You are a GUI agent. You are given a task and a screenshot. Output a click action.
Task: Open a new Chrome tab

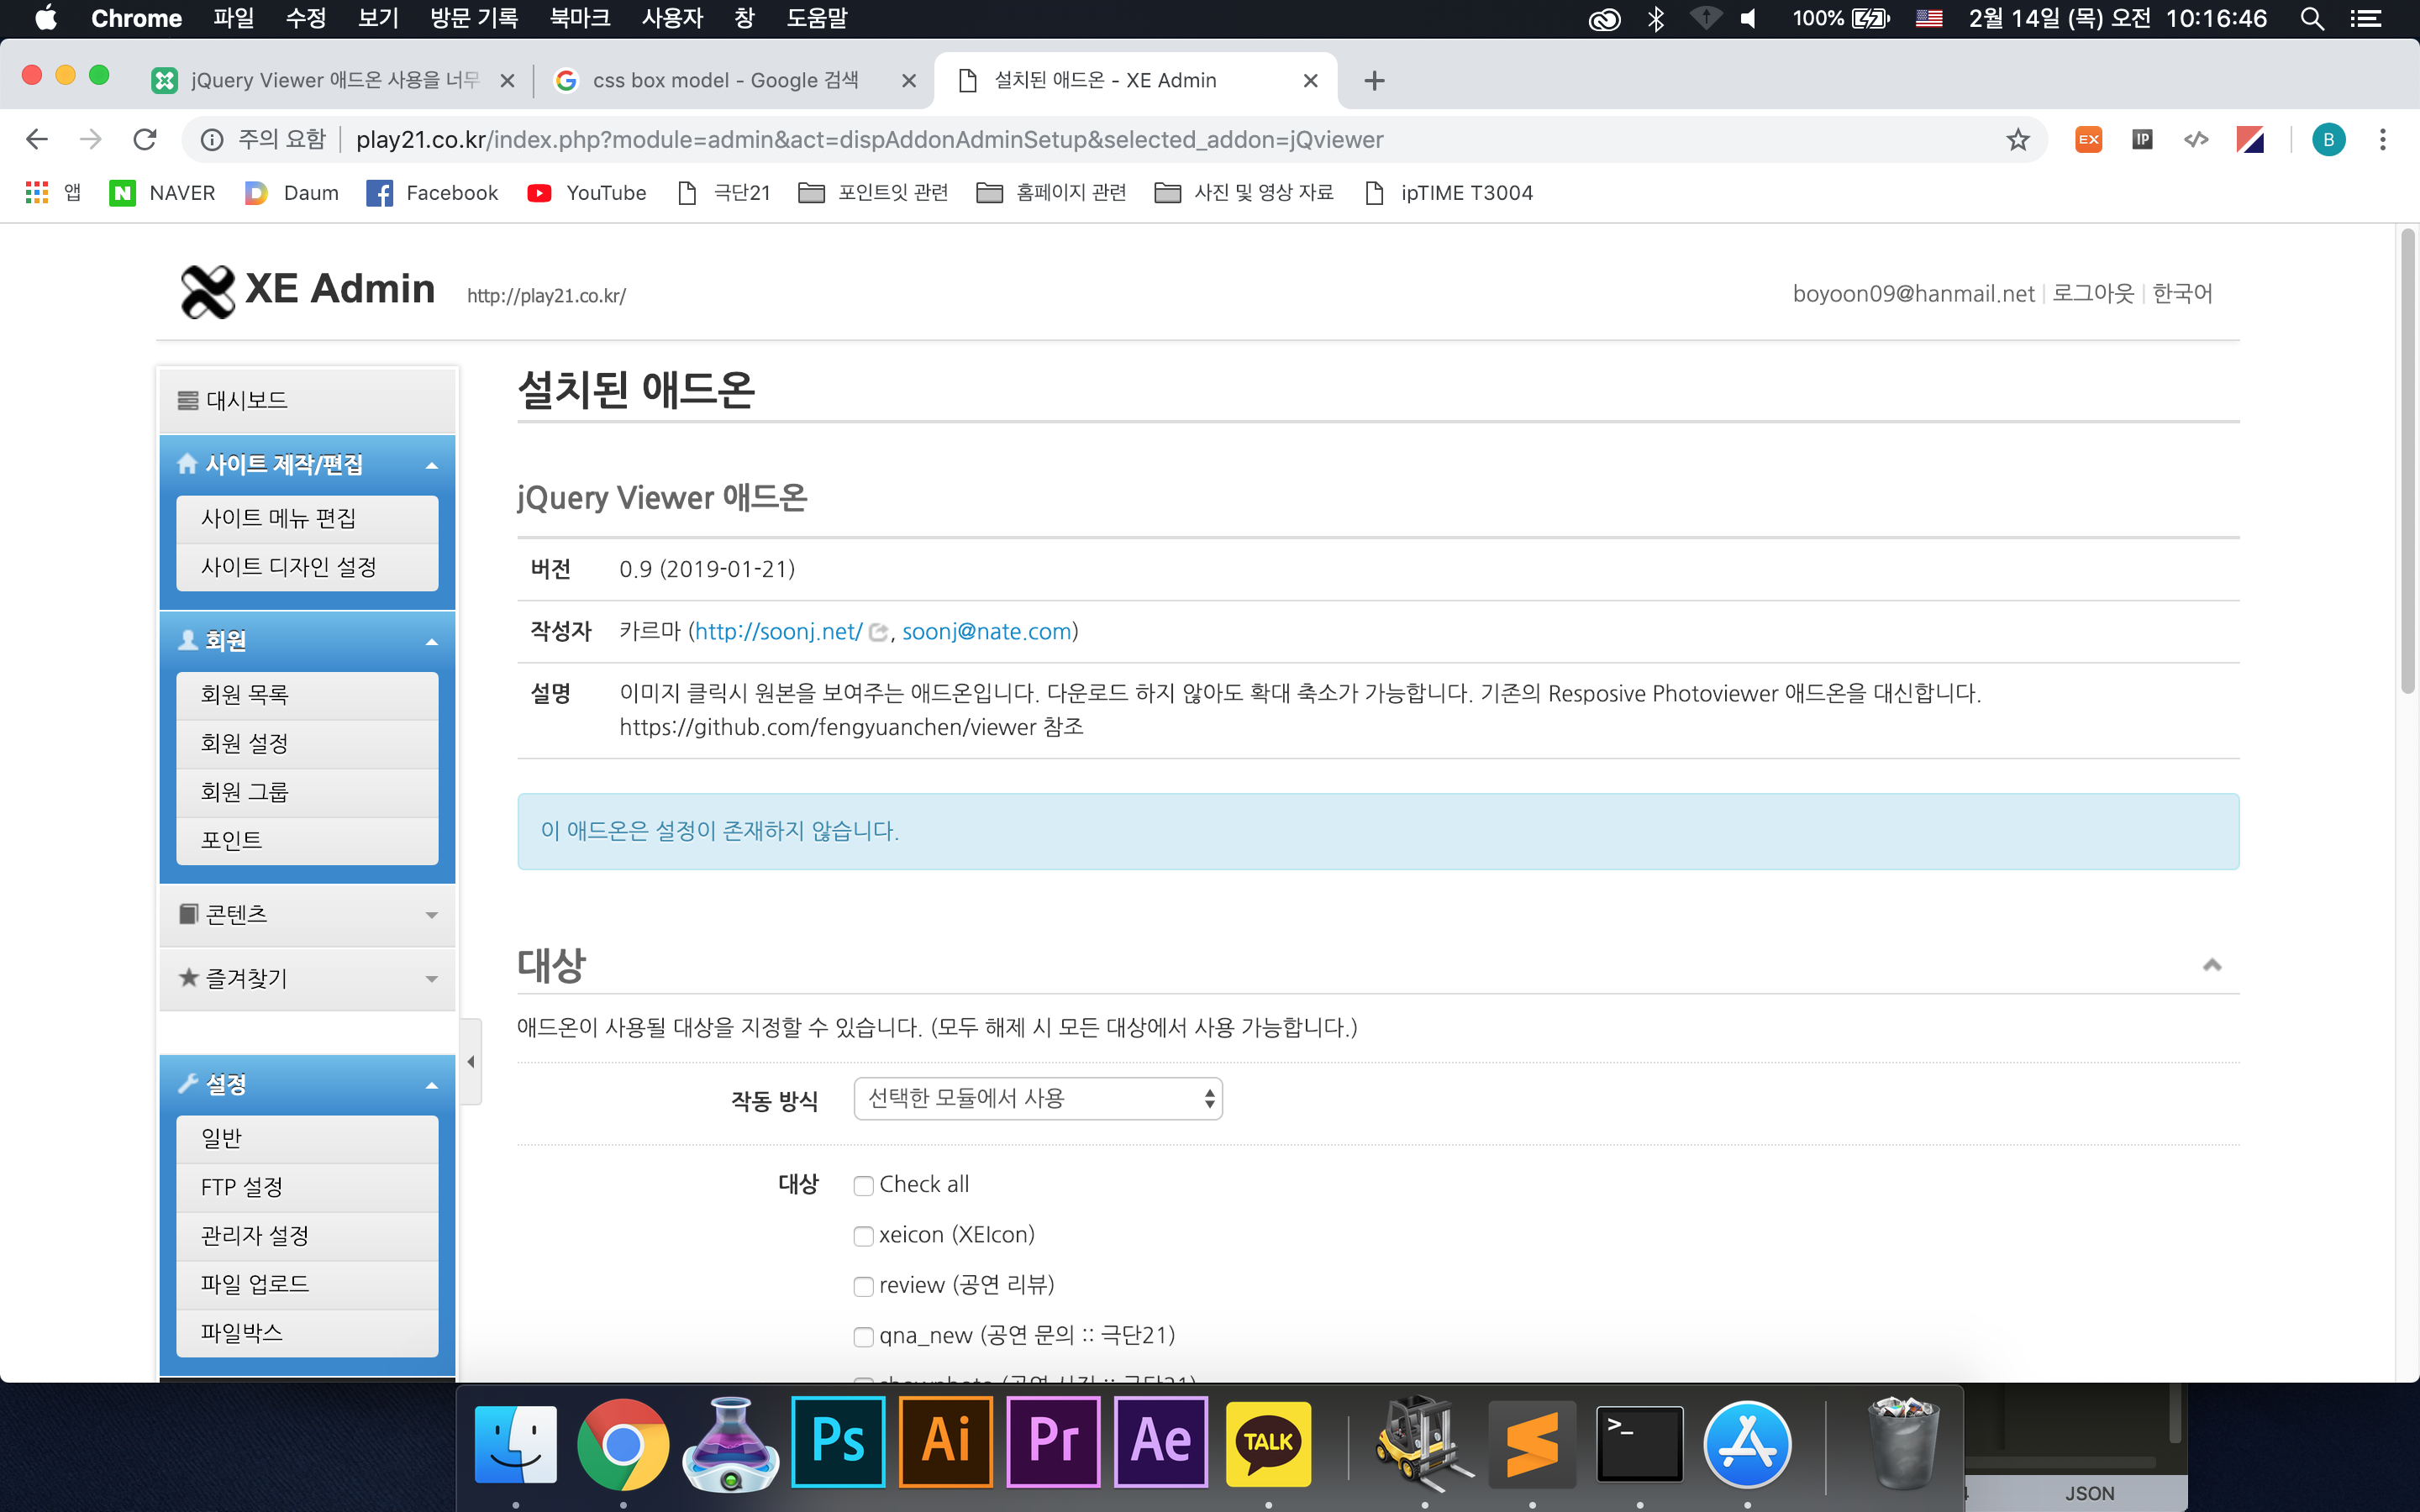coord(1374,80)
